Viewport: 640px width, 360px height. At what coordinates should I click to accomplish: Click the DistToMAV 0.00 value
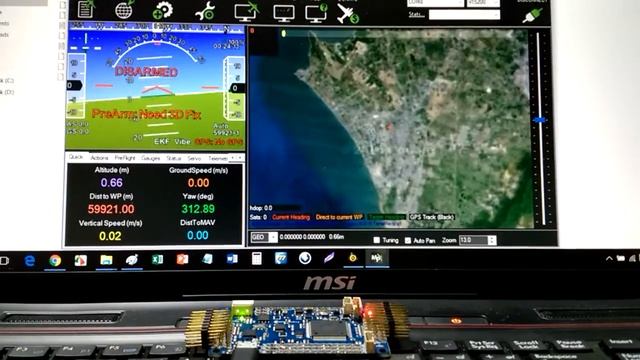pyautogui.click(x=198, y=236)
